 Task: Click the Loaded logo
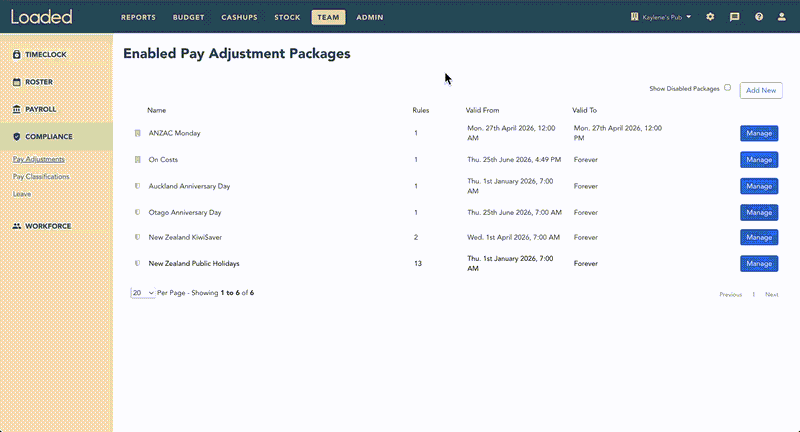point(41,17)
